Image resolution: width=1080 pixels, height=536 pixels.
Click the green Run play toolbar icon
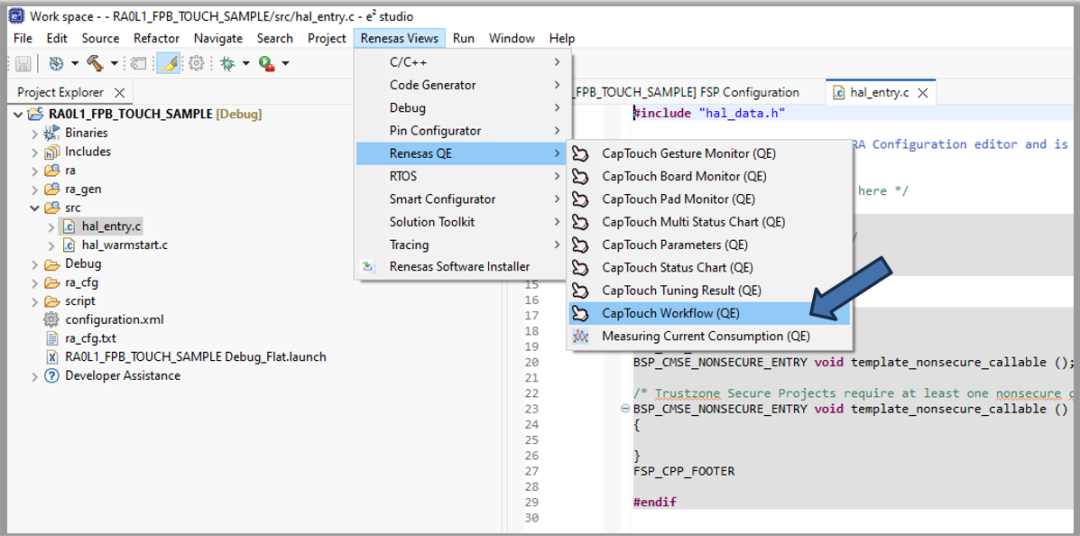[266, 63]
